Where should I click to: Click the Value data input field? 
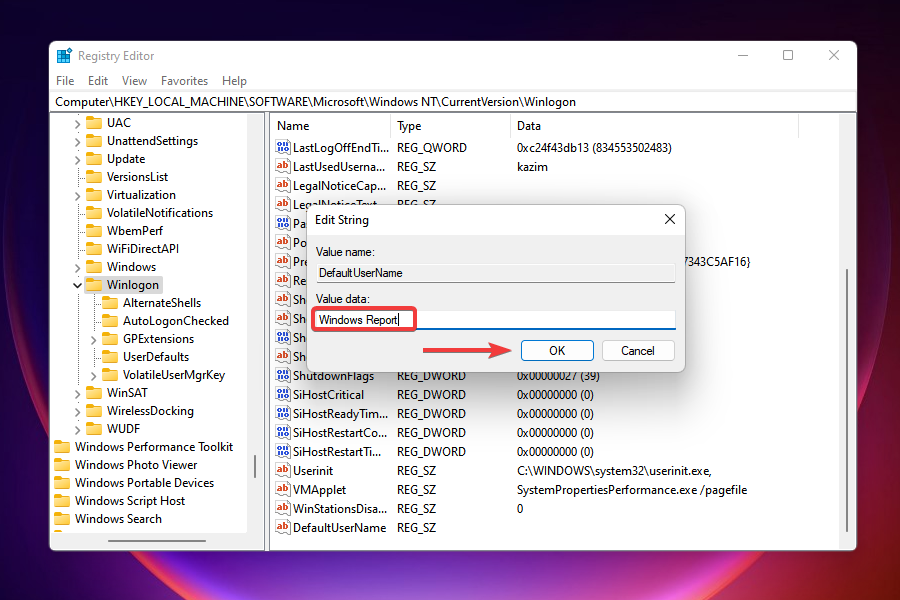point(495,320)
